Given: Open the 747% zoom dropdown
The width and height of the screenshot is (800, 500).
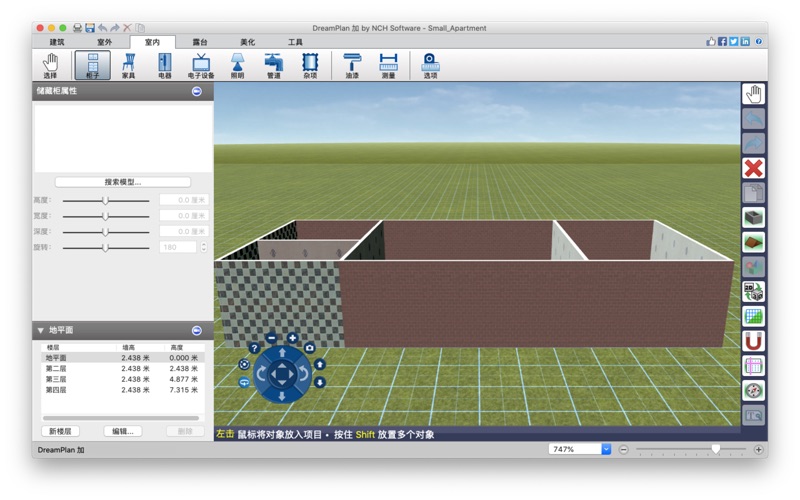Looking at the screenshot, I should [x=606, y=449].
